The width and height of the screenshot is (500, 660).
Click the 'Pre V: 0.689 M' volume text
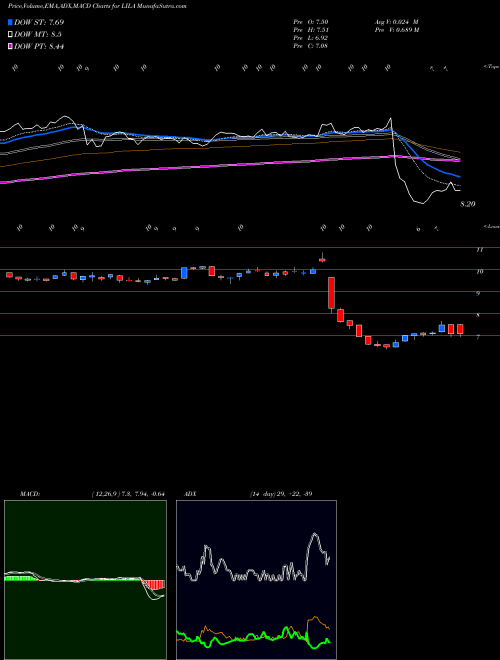coord(396,30)
